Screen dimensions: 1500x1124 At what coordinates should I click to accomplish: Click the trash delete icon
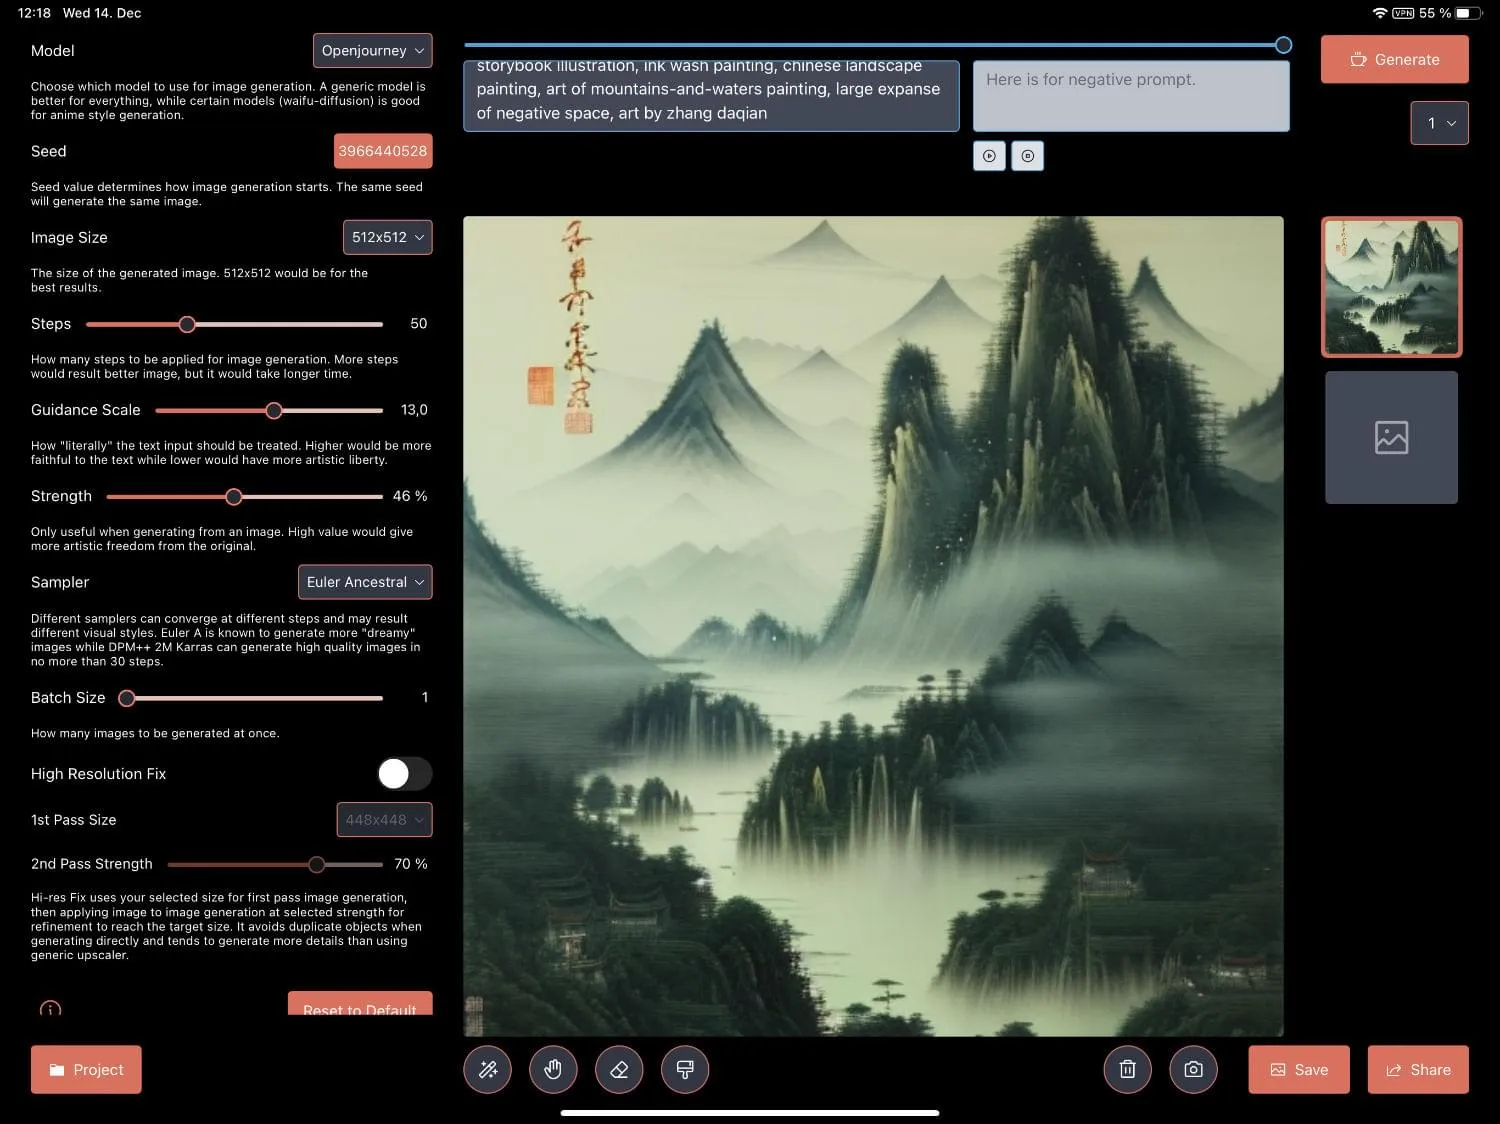(x=1127, y=1070)
